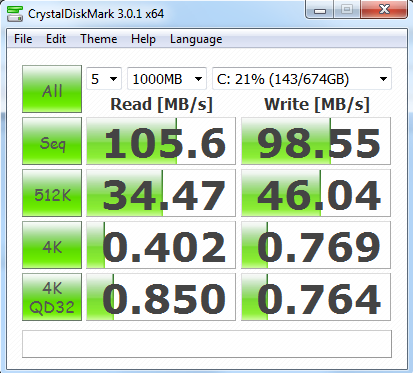Start the Seq sequential test
This screenshot has height=373, width=413.
[52, 141]
